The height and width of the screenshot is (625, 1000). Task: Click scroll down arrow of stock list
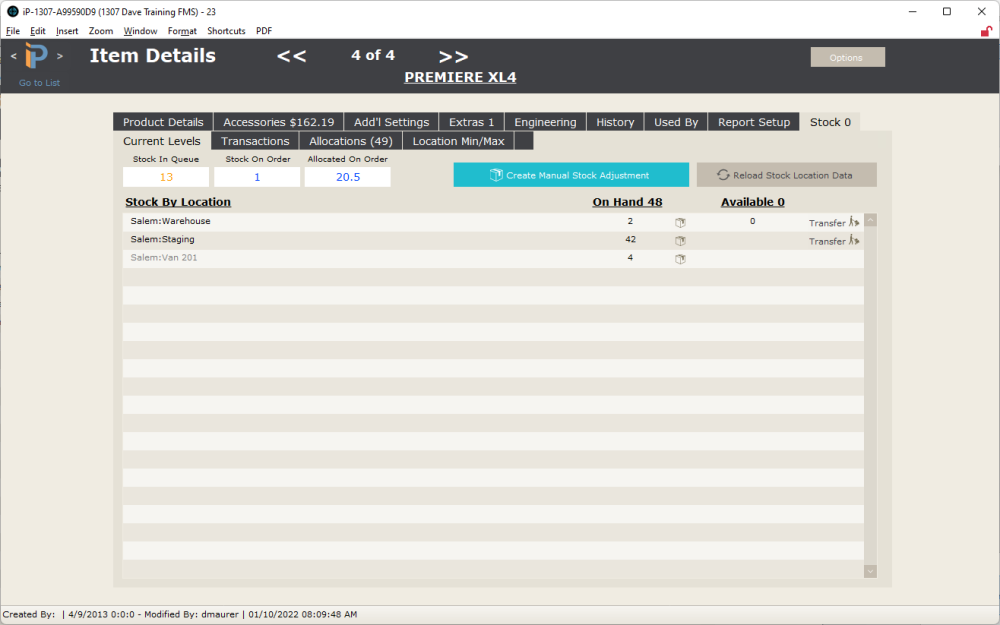coord(871,571)
